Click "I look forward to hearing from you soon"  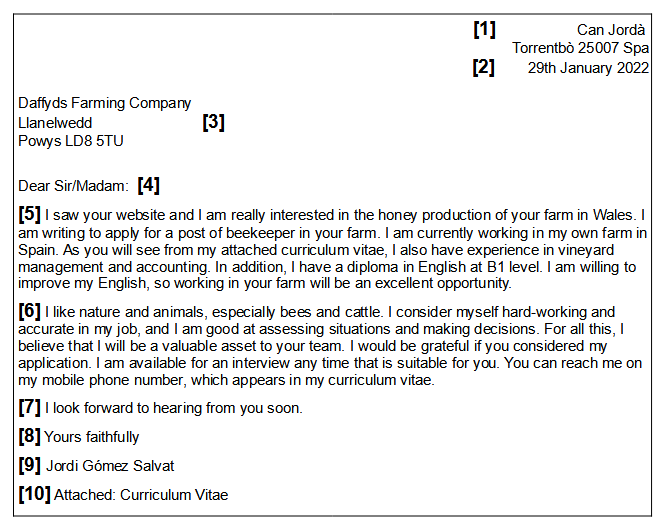[x=173, y=408]
